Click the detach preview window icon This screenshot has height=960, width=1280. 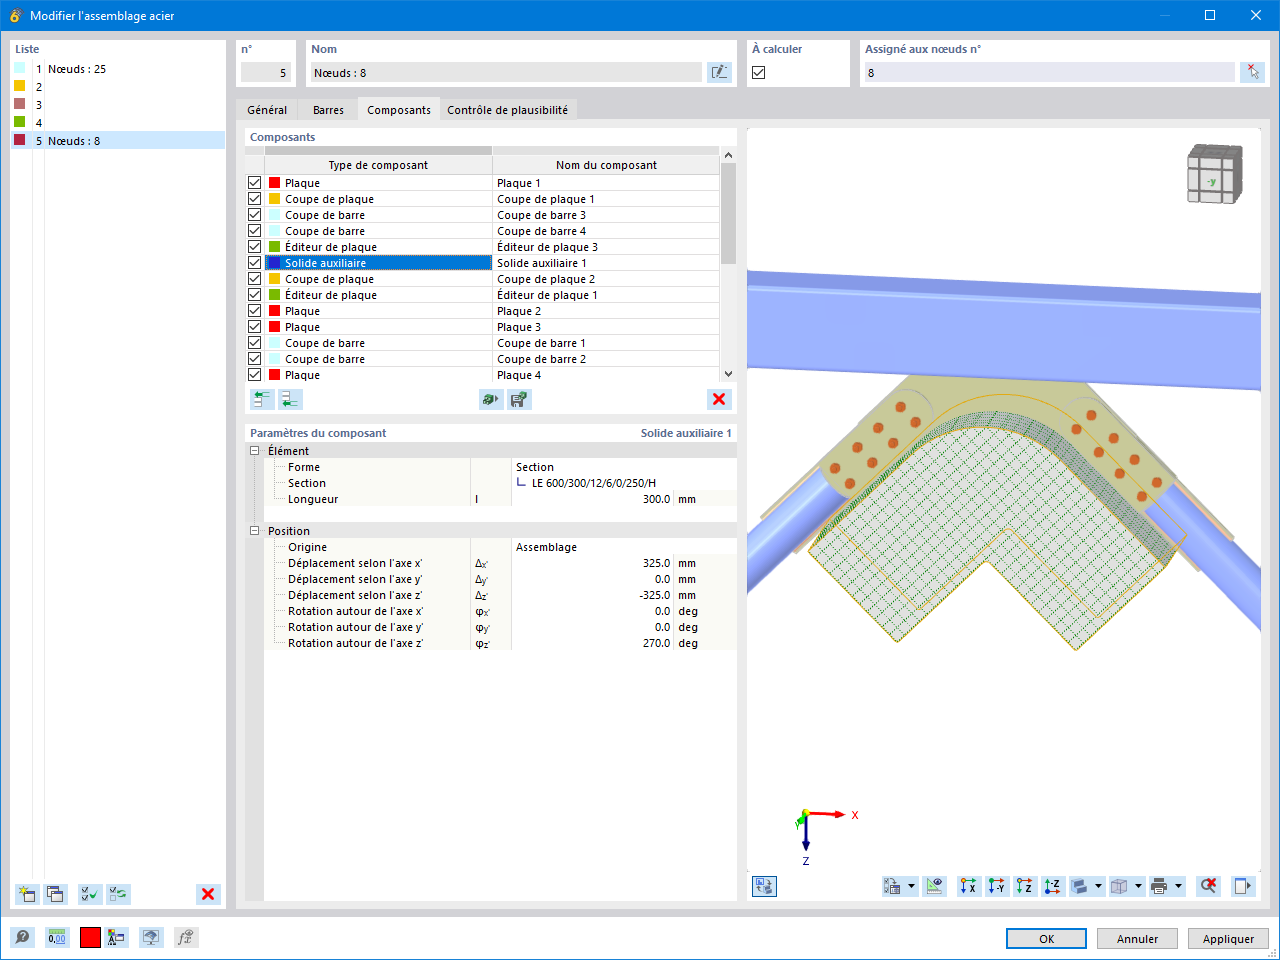click(1243, 886)
